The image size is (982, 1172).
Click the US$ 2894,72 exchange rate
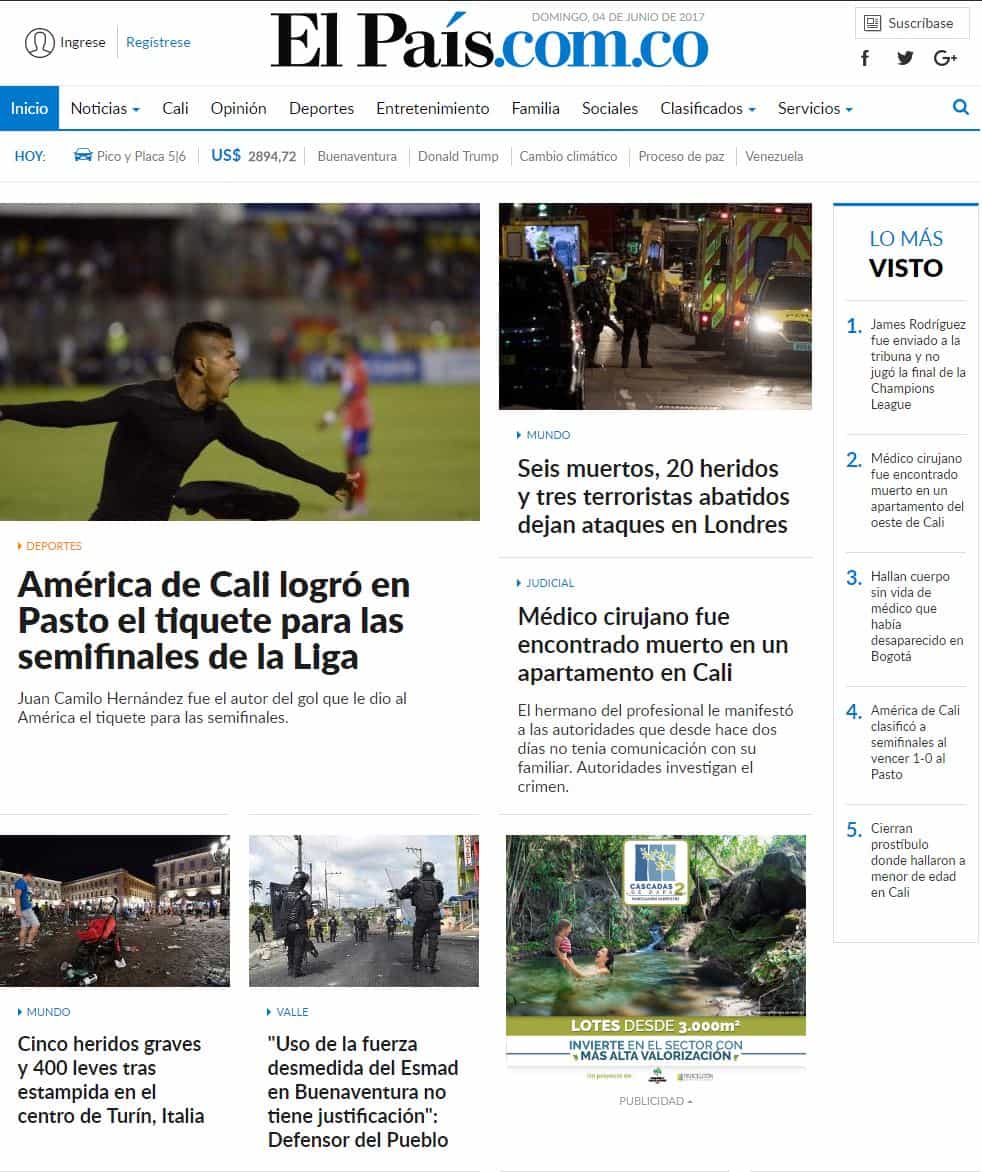(253, 156)
